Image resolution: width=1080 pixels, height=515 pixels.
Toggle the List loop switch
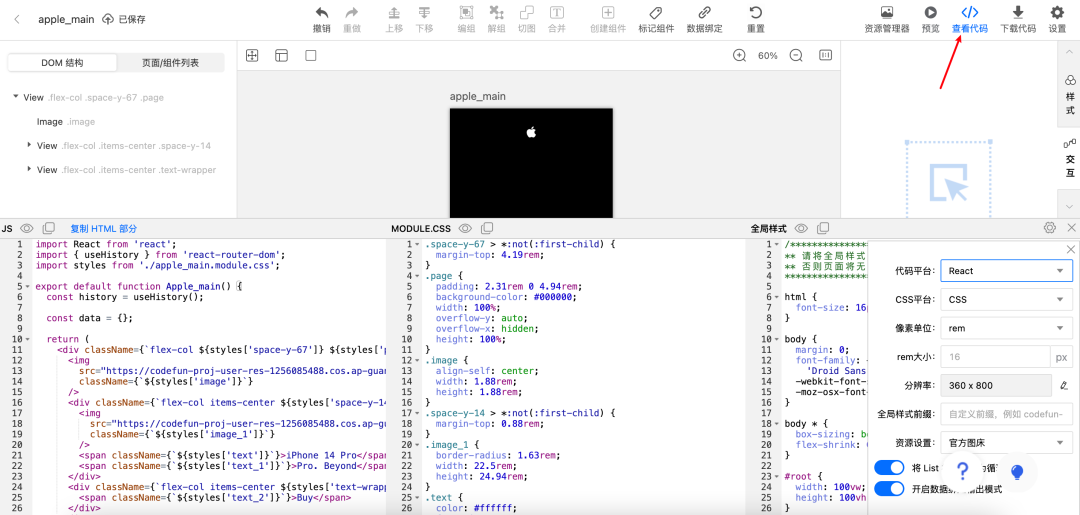[x=889, y=468]
